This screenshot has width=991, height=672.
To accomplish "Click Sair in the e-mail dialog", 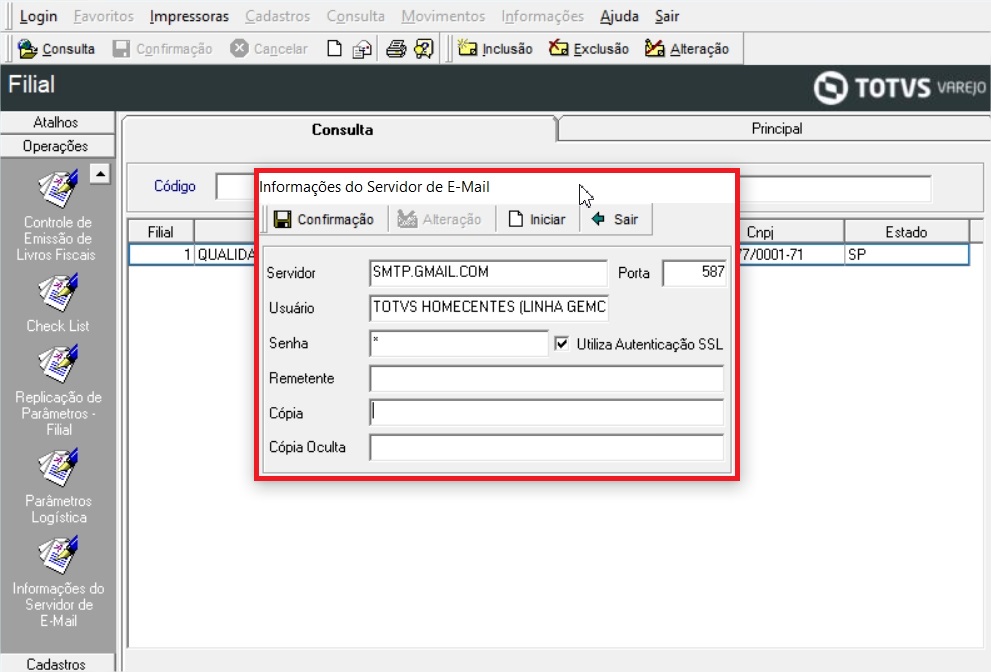I will click(615, 219).
